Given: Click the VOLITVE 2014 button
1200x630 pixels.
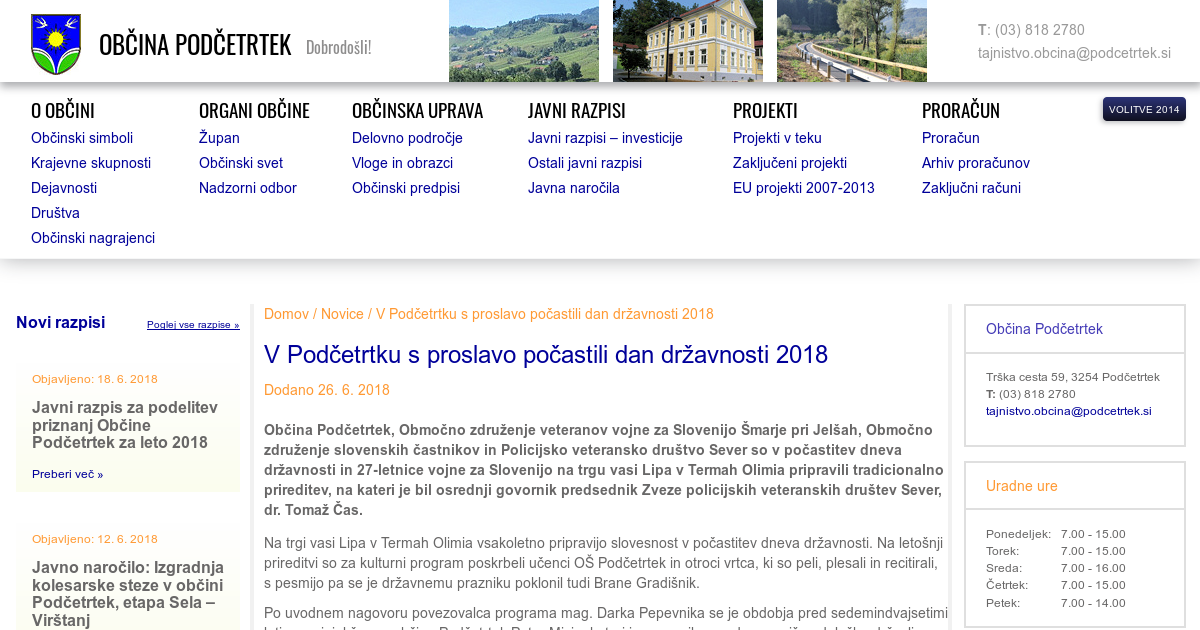Looking at the screenshot, I should [1144, 109].
